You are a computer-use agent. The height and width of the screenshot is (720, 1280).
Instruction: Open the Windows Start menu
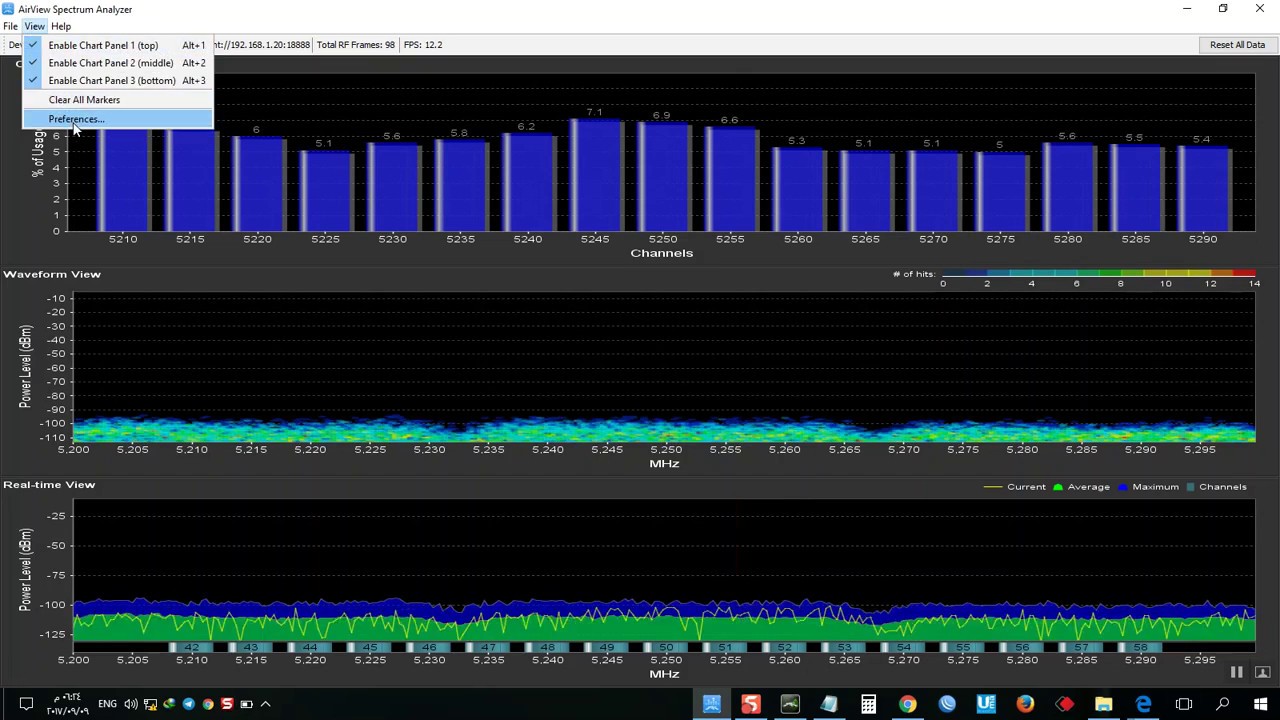(1260, 704)
